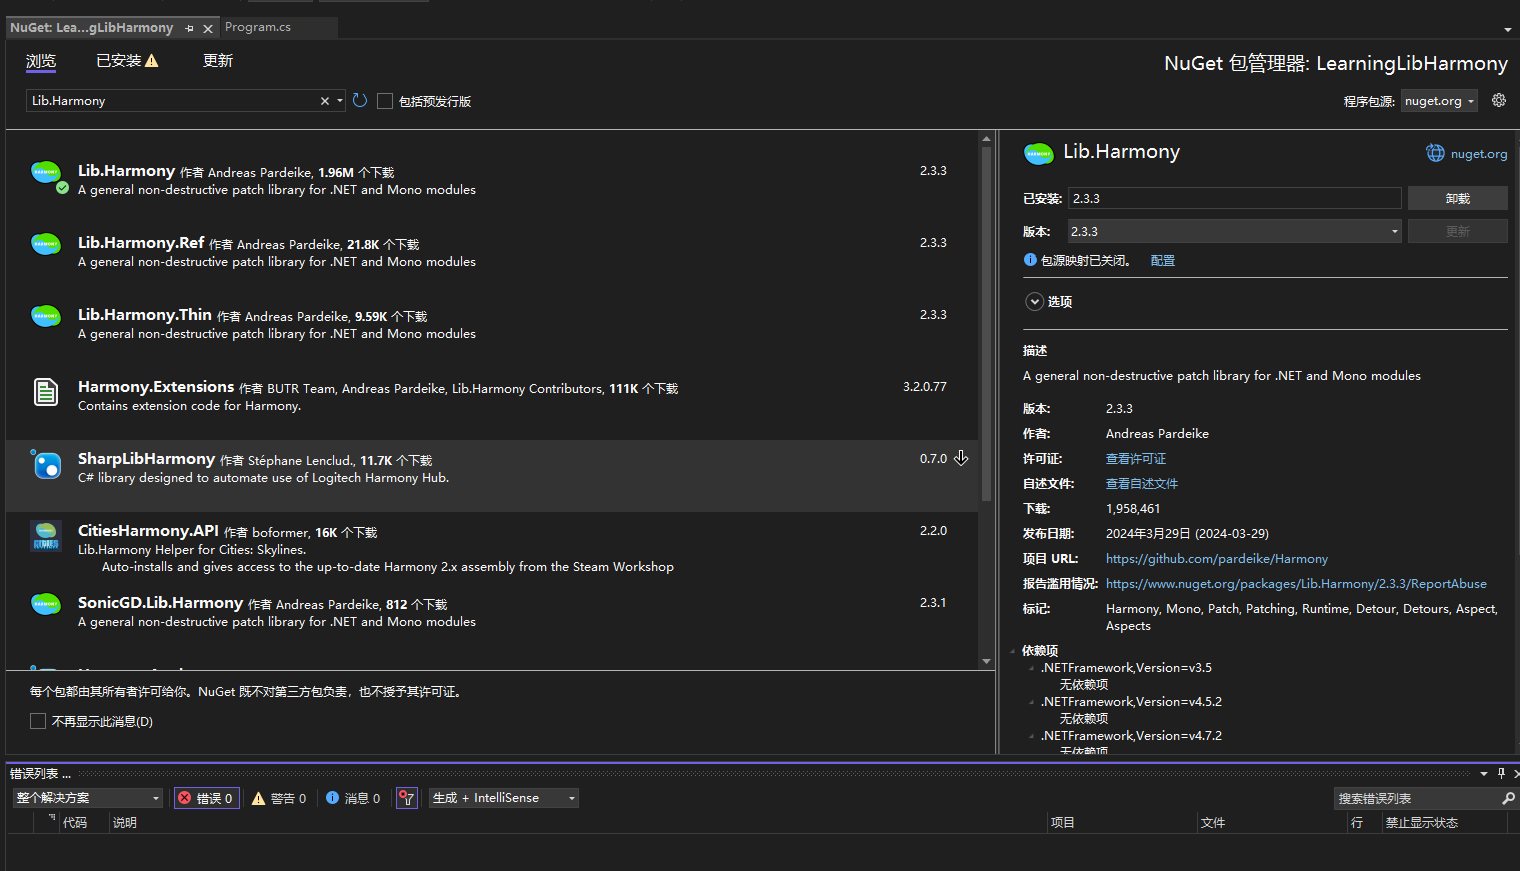Open the version 2.3.3 dropdown
Viewport: 1520px width, 871px height.
(1235, 231)
